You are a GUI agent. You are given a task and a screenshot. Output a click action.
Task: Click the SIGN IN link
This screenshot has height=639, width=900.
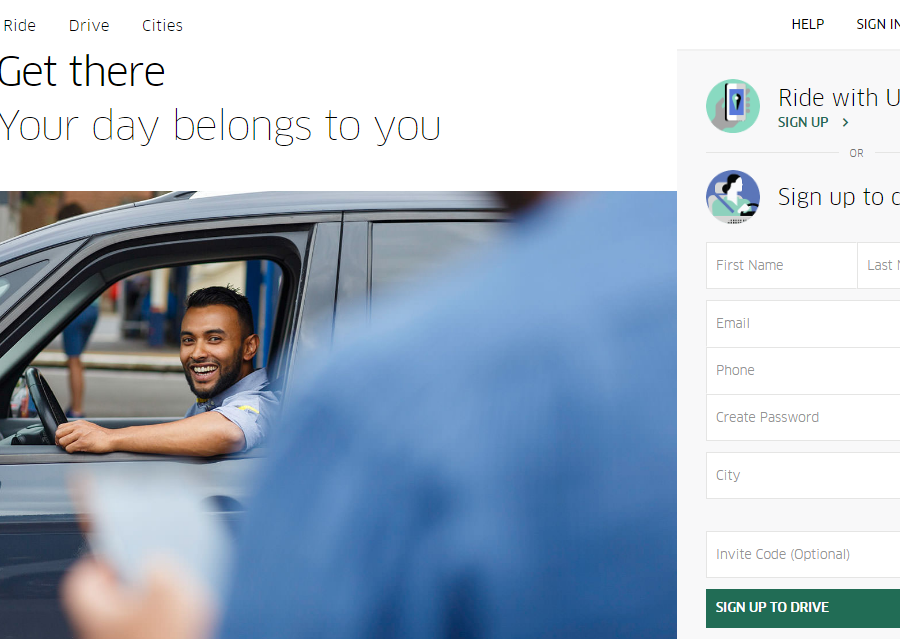click(x=878, y=24)
